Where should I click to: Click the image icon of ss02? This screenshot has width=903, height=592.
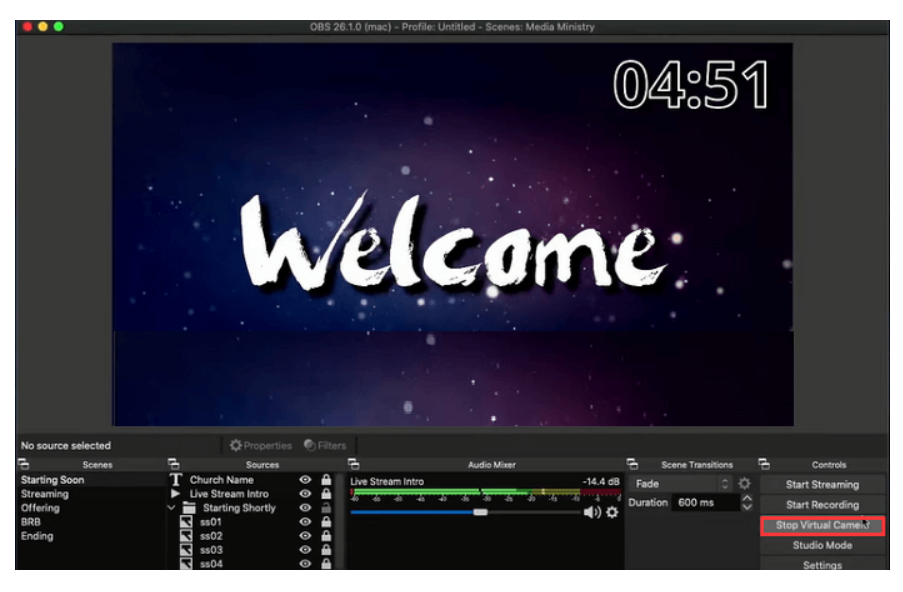(x=186, y=536)
